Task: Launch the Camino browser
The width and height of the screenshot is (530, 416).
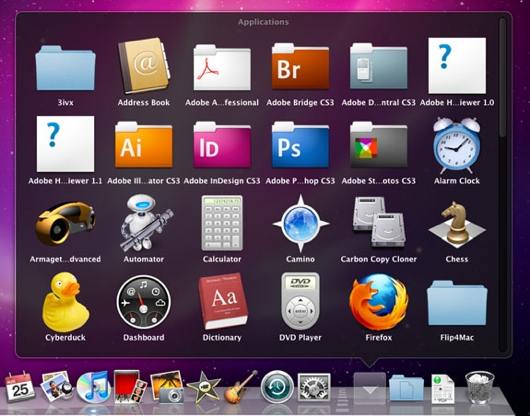Action: tap(300, 223)
